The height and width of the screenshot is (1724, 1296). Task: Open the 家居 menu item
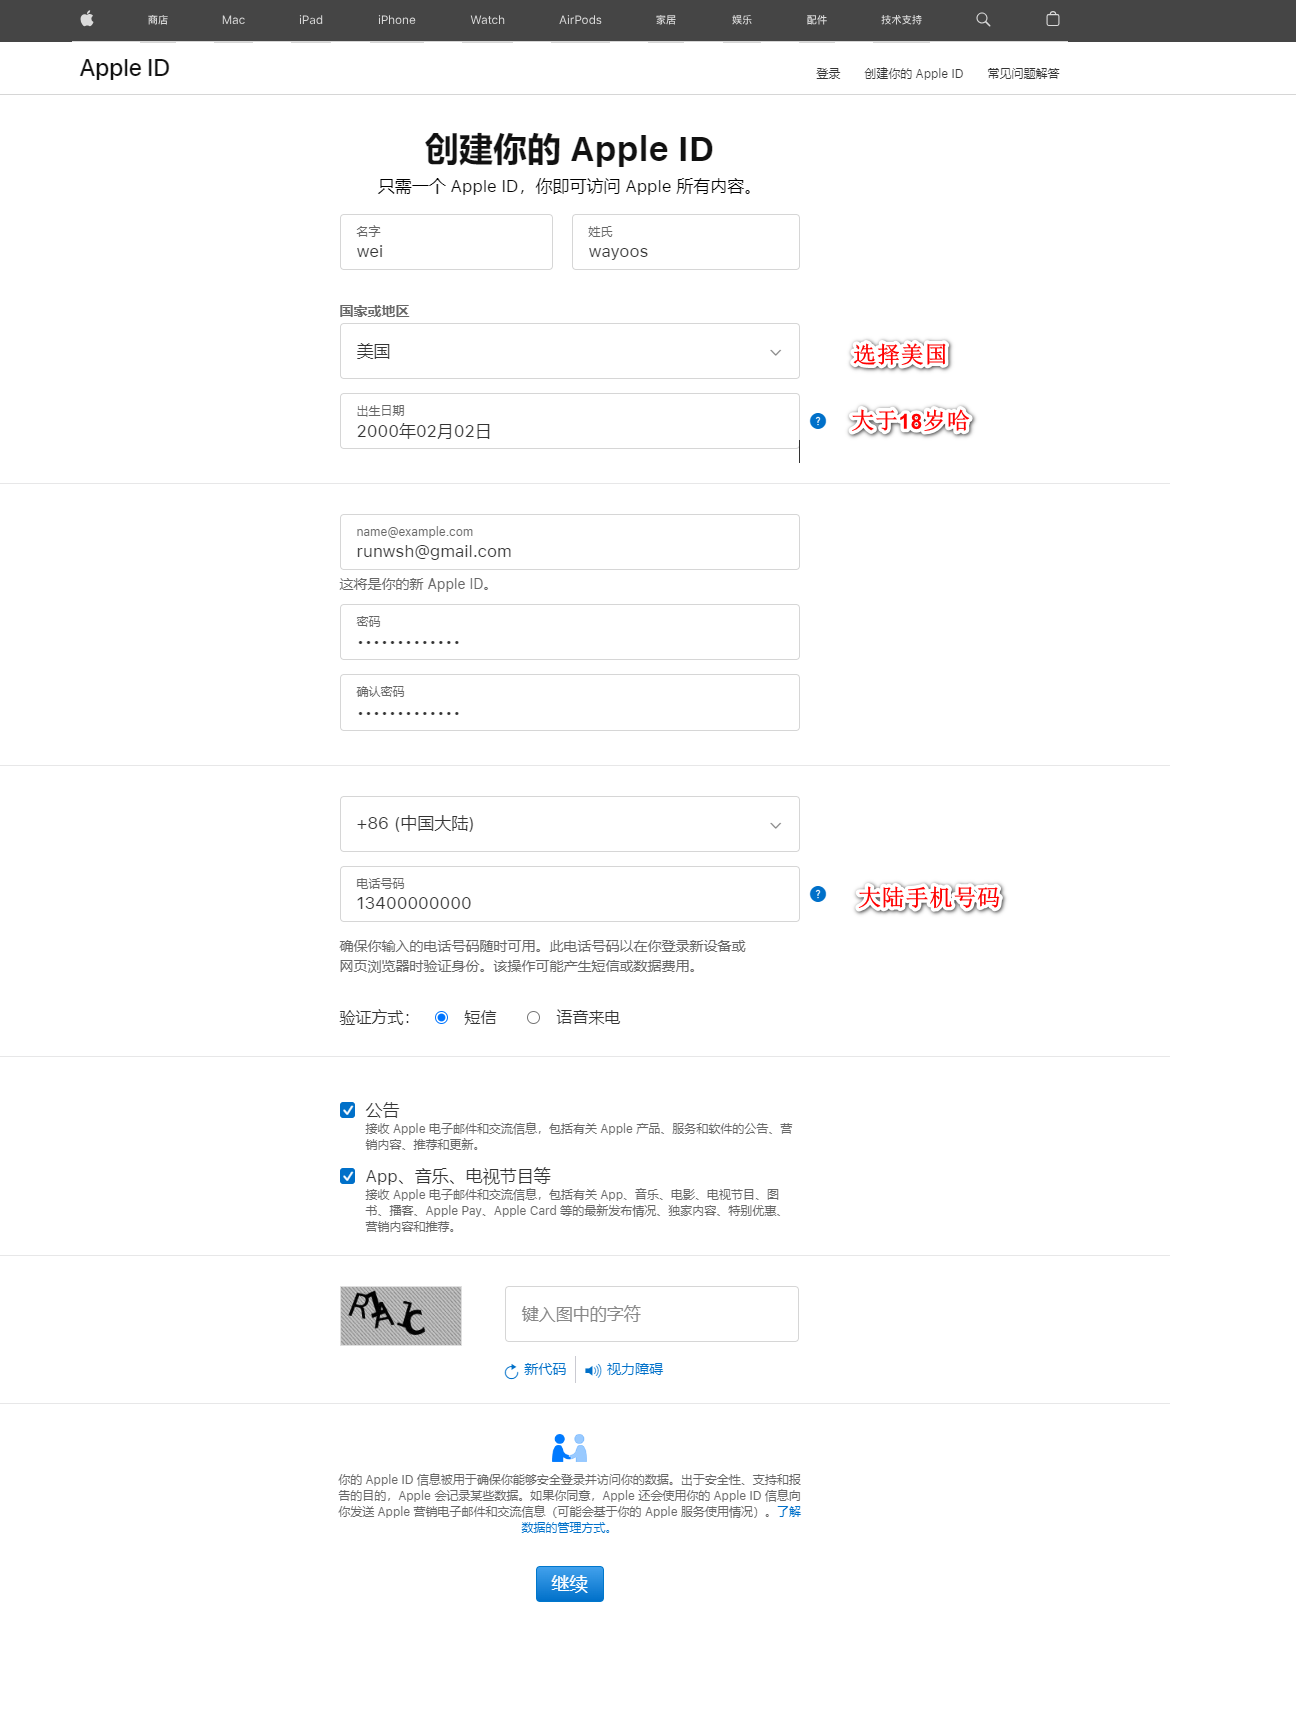click(666, 20)
